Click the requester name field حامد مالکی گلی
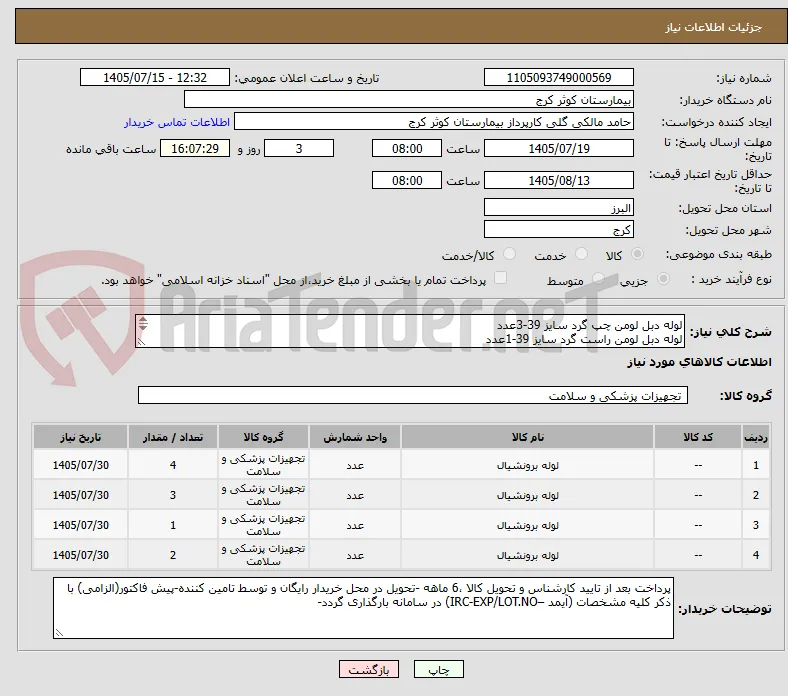The height and width of the screenshot is (696, 788). tap(434, 122)
